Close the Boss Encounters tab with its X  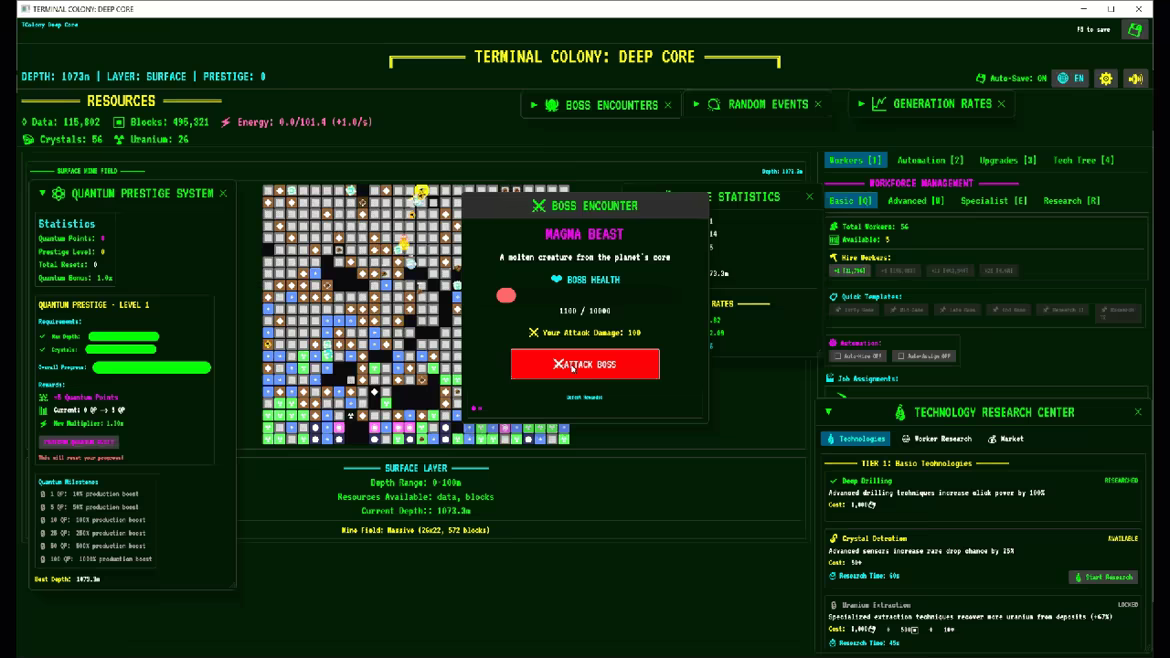(668, 105)
